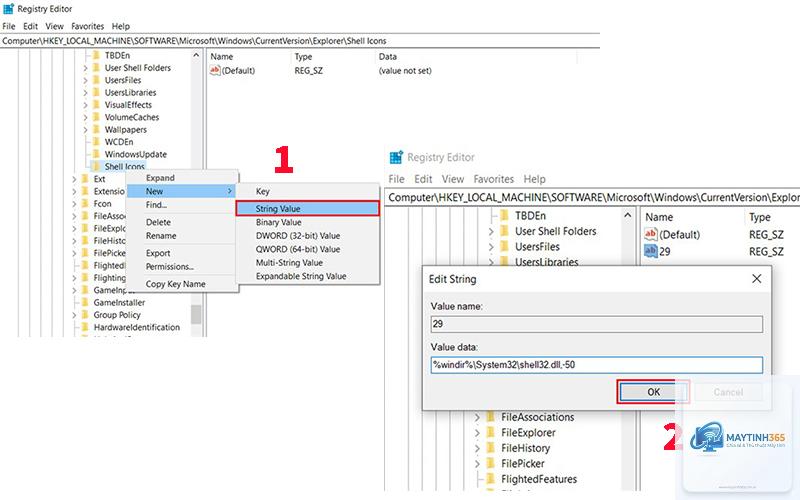Select Permissions... in the context menu

coord(182,266)
